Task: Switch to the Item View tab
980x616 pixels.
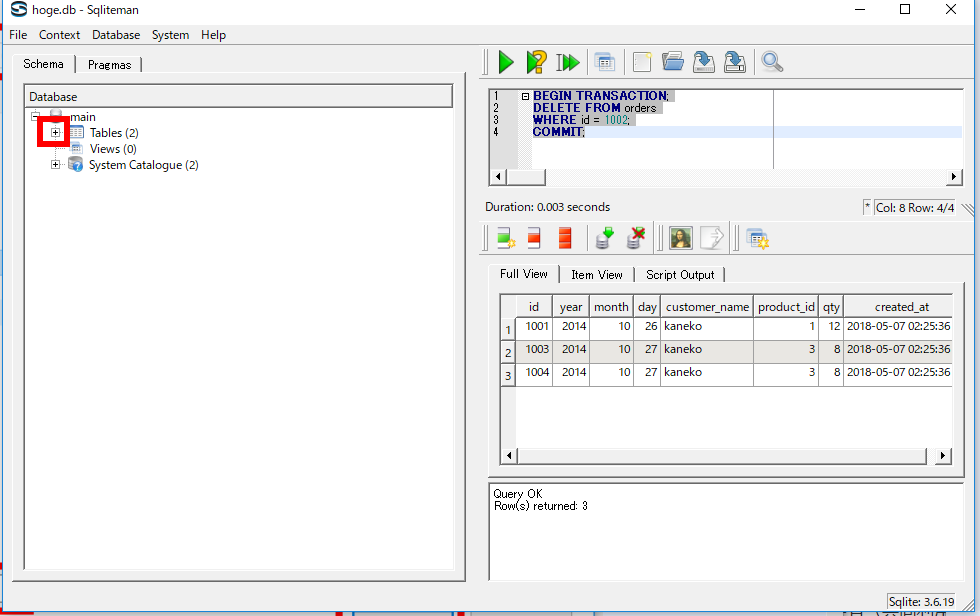Action: pyautogui.click(x=597, y=275)
